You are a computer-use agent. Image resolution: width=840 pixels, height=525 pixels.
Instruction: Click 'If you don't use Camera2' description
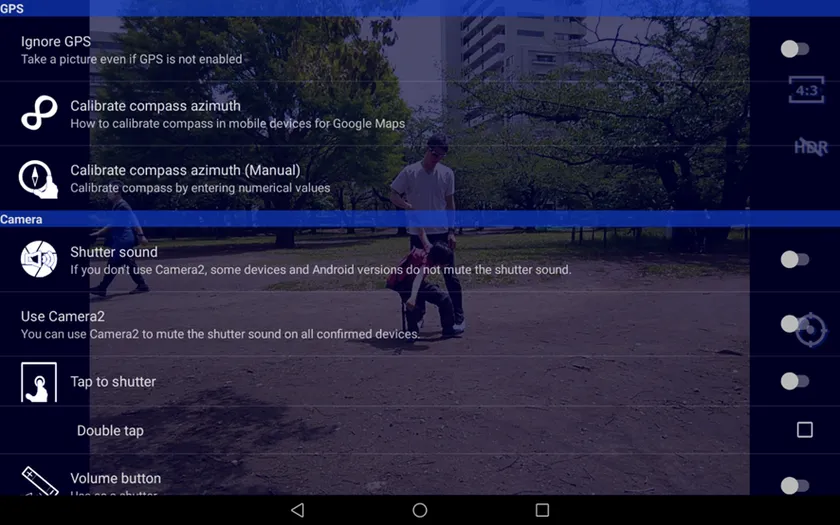pos(320,270)
